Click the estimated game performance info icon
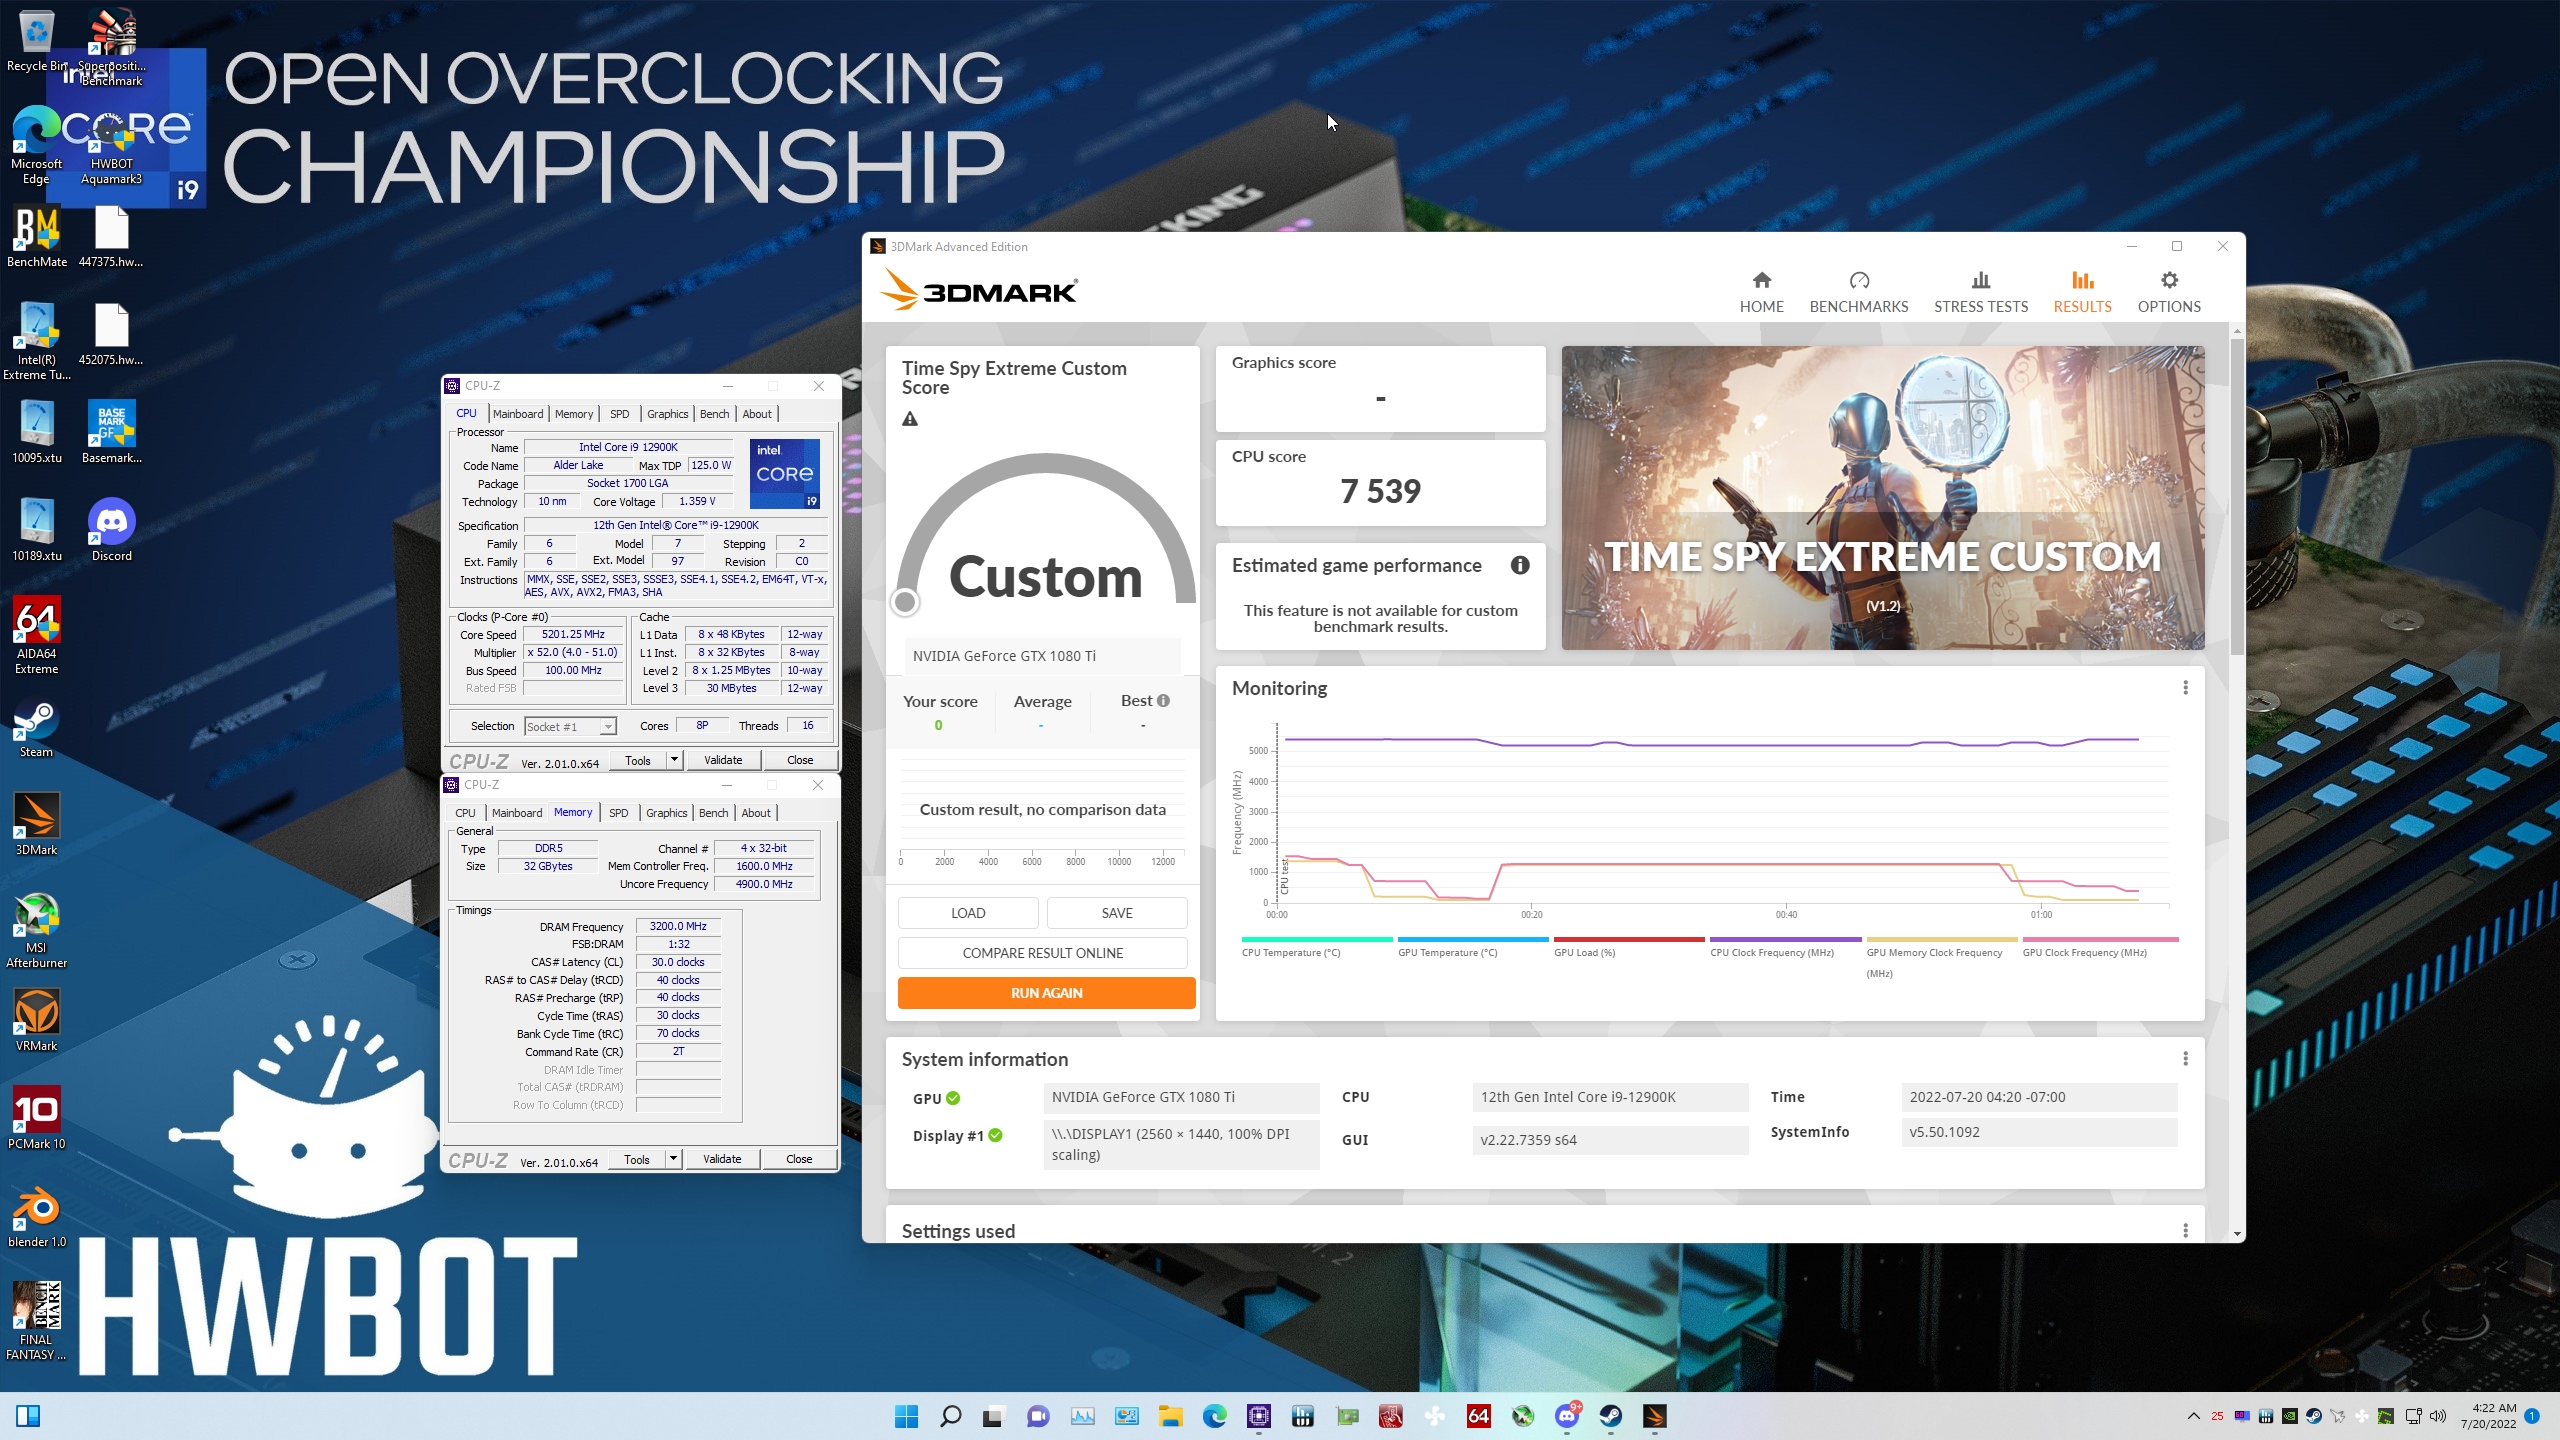 click(1519, 565)
